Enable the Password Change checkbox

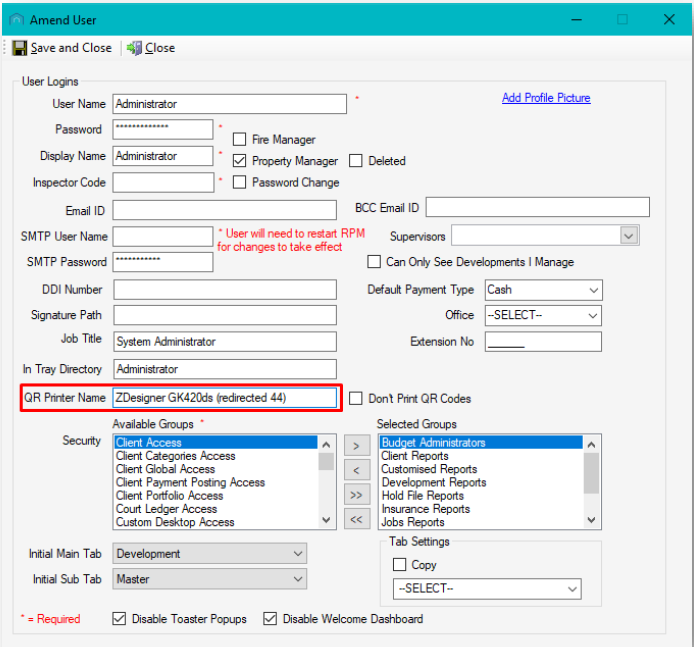point(239,182)
